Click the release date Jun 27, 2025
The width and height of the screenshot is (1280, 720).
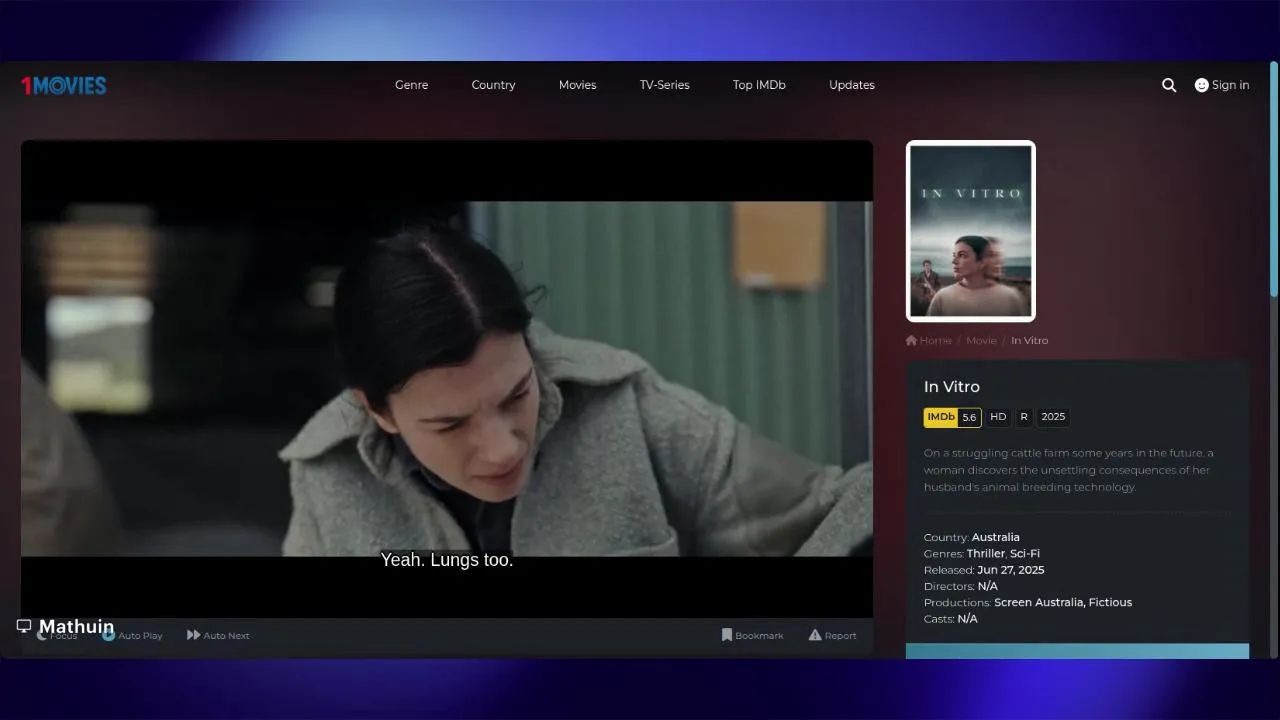(x=1011, y=570)
